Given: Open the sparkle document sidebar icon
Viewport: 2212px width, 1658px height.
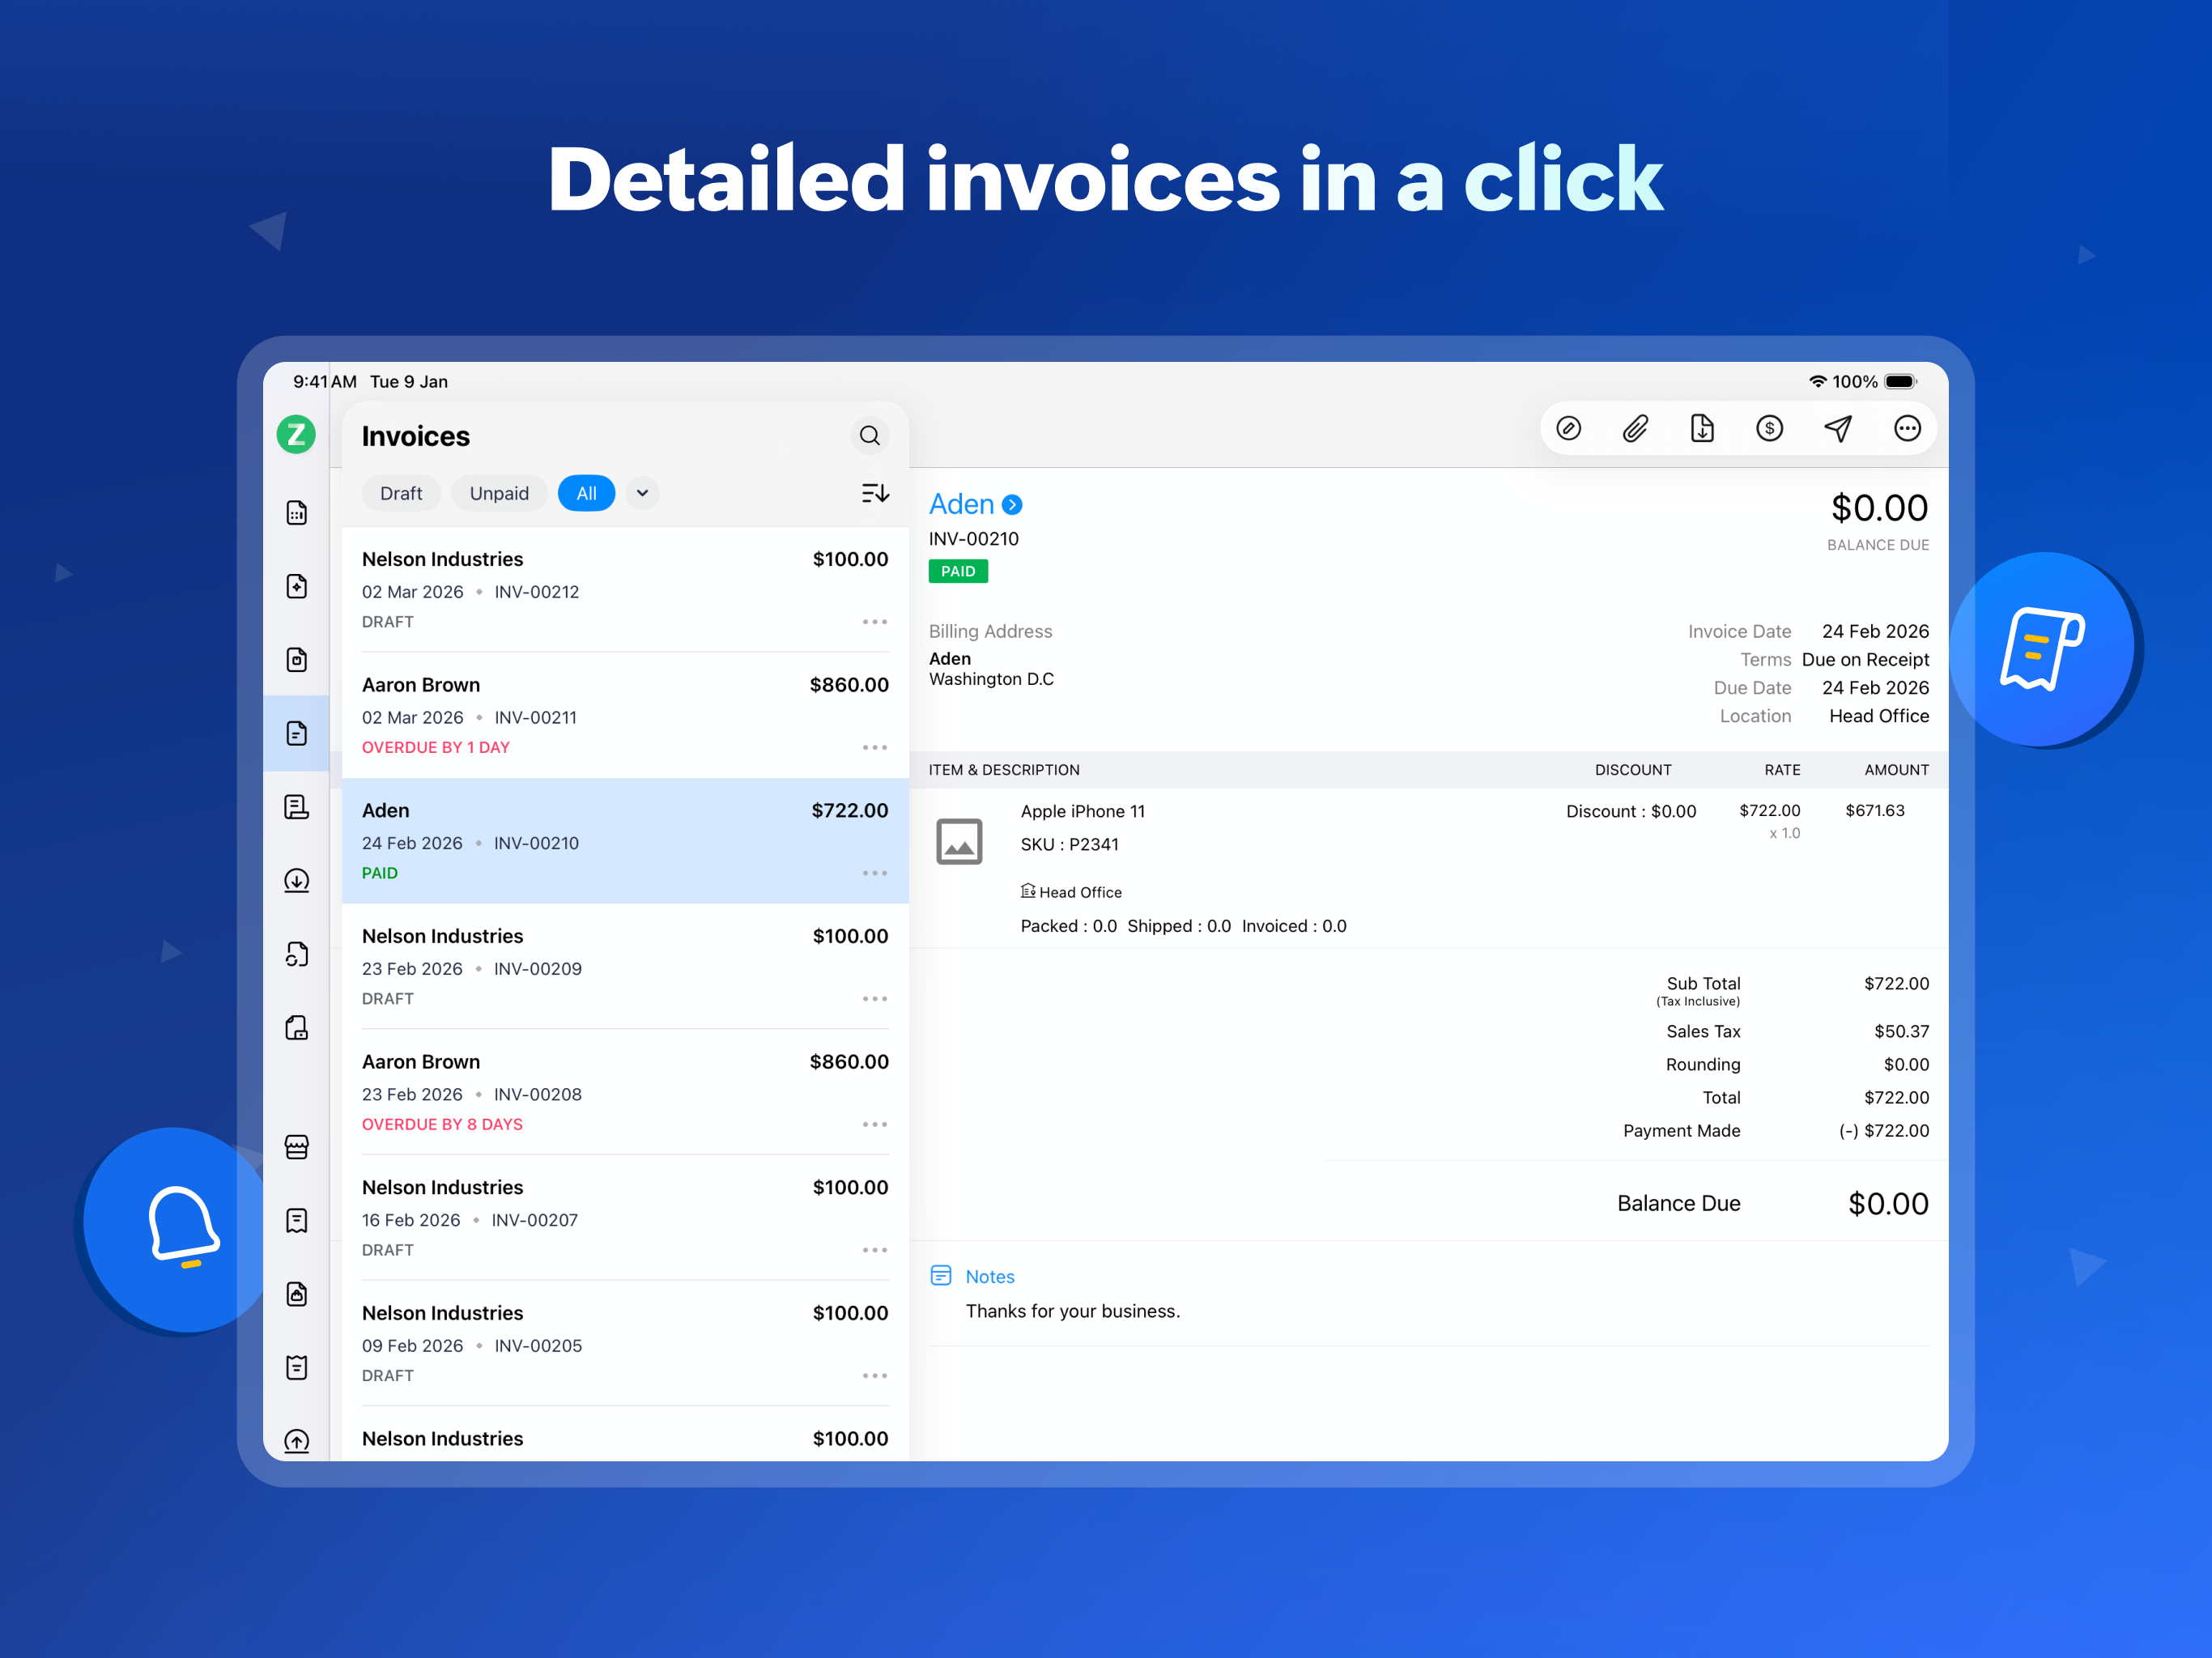Looking at the screenshot, I should tap(297, 586).
